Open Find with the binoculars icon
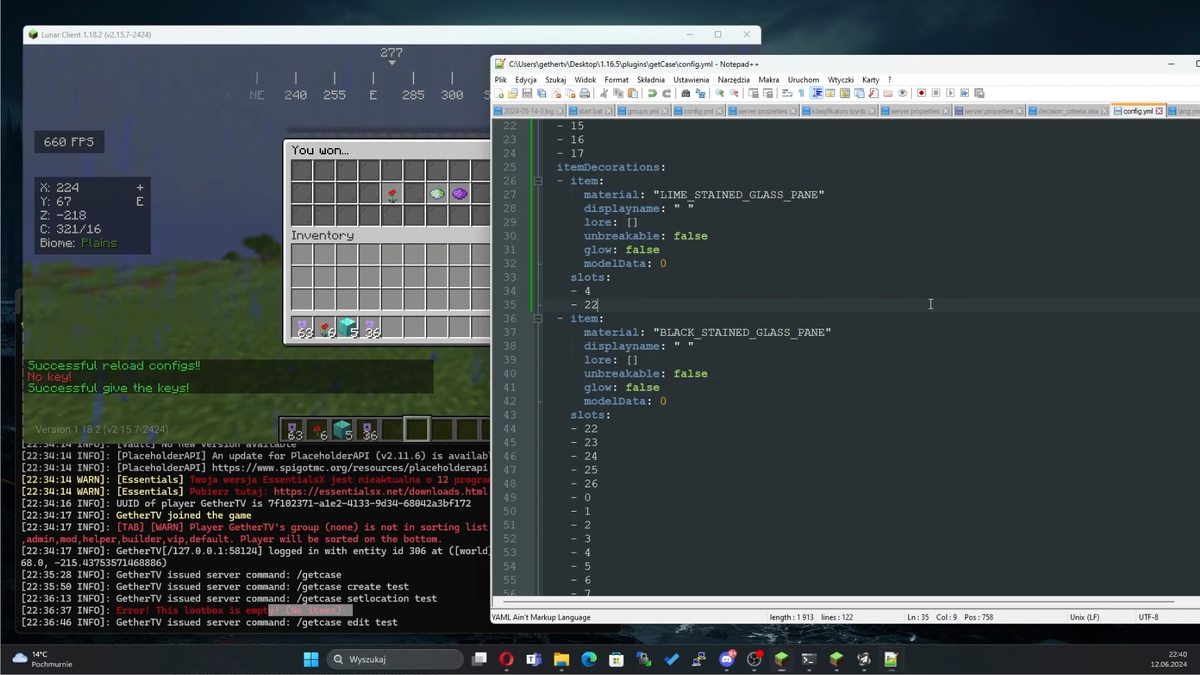This screenshot has height=675, width=1200. [x=685, y=93]
